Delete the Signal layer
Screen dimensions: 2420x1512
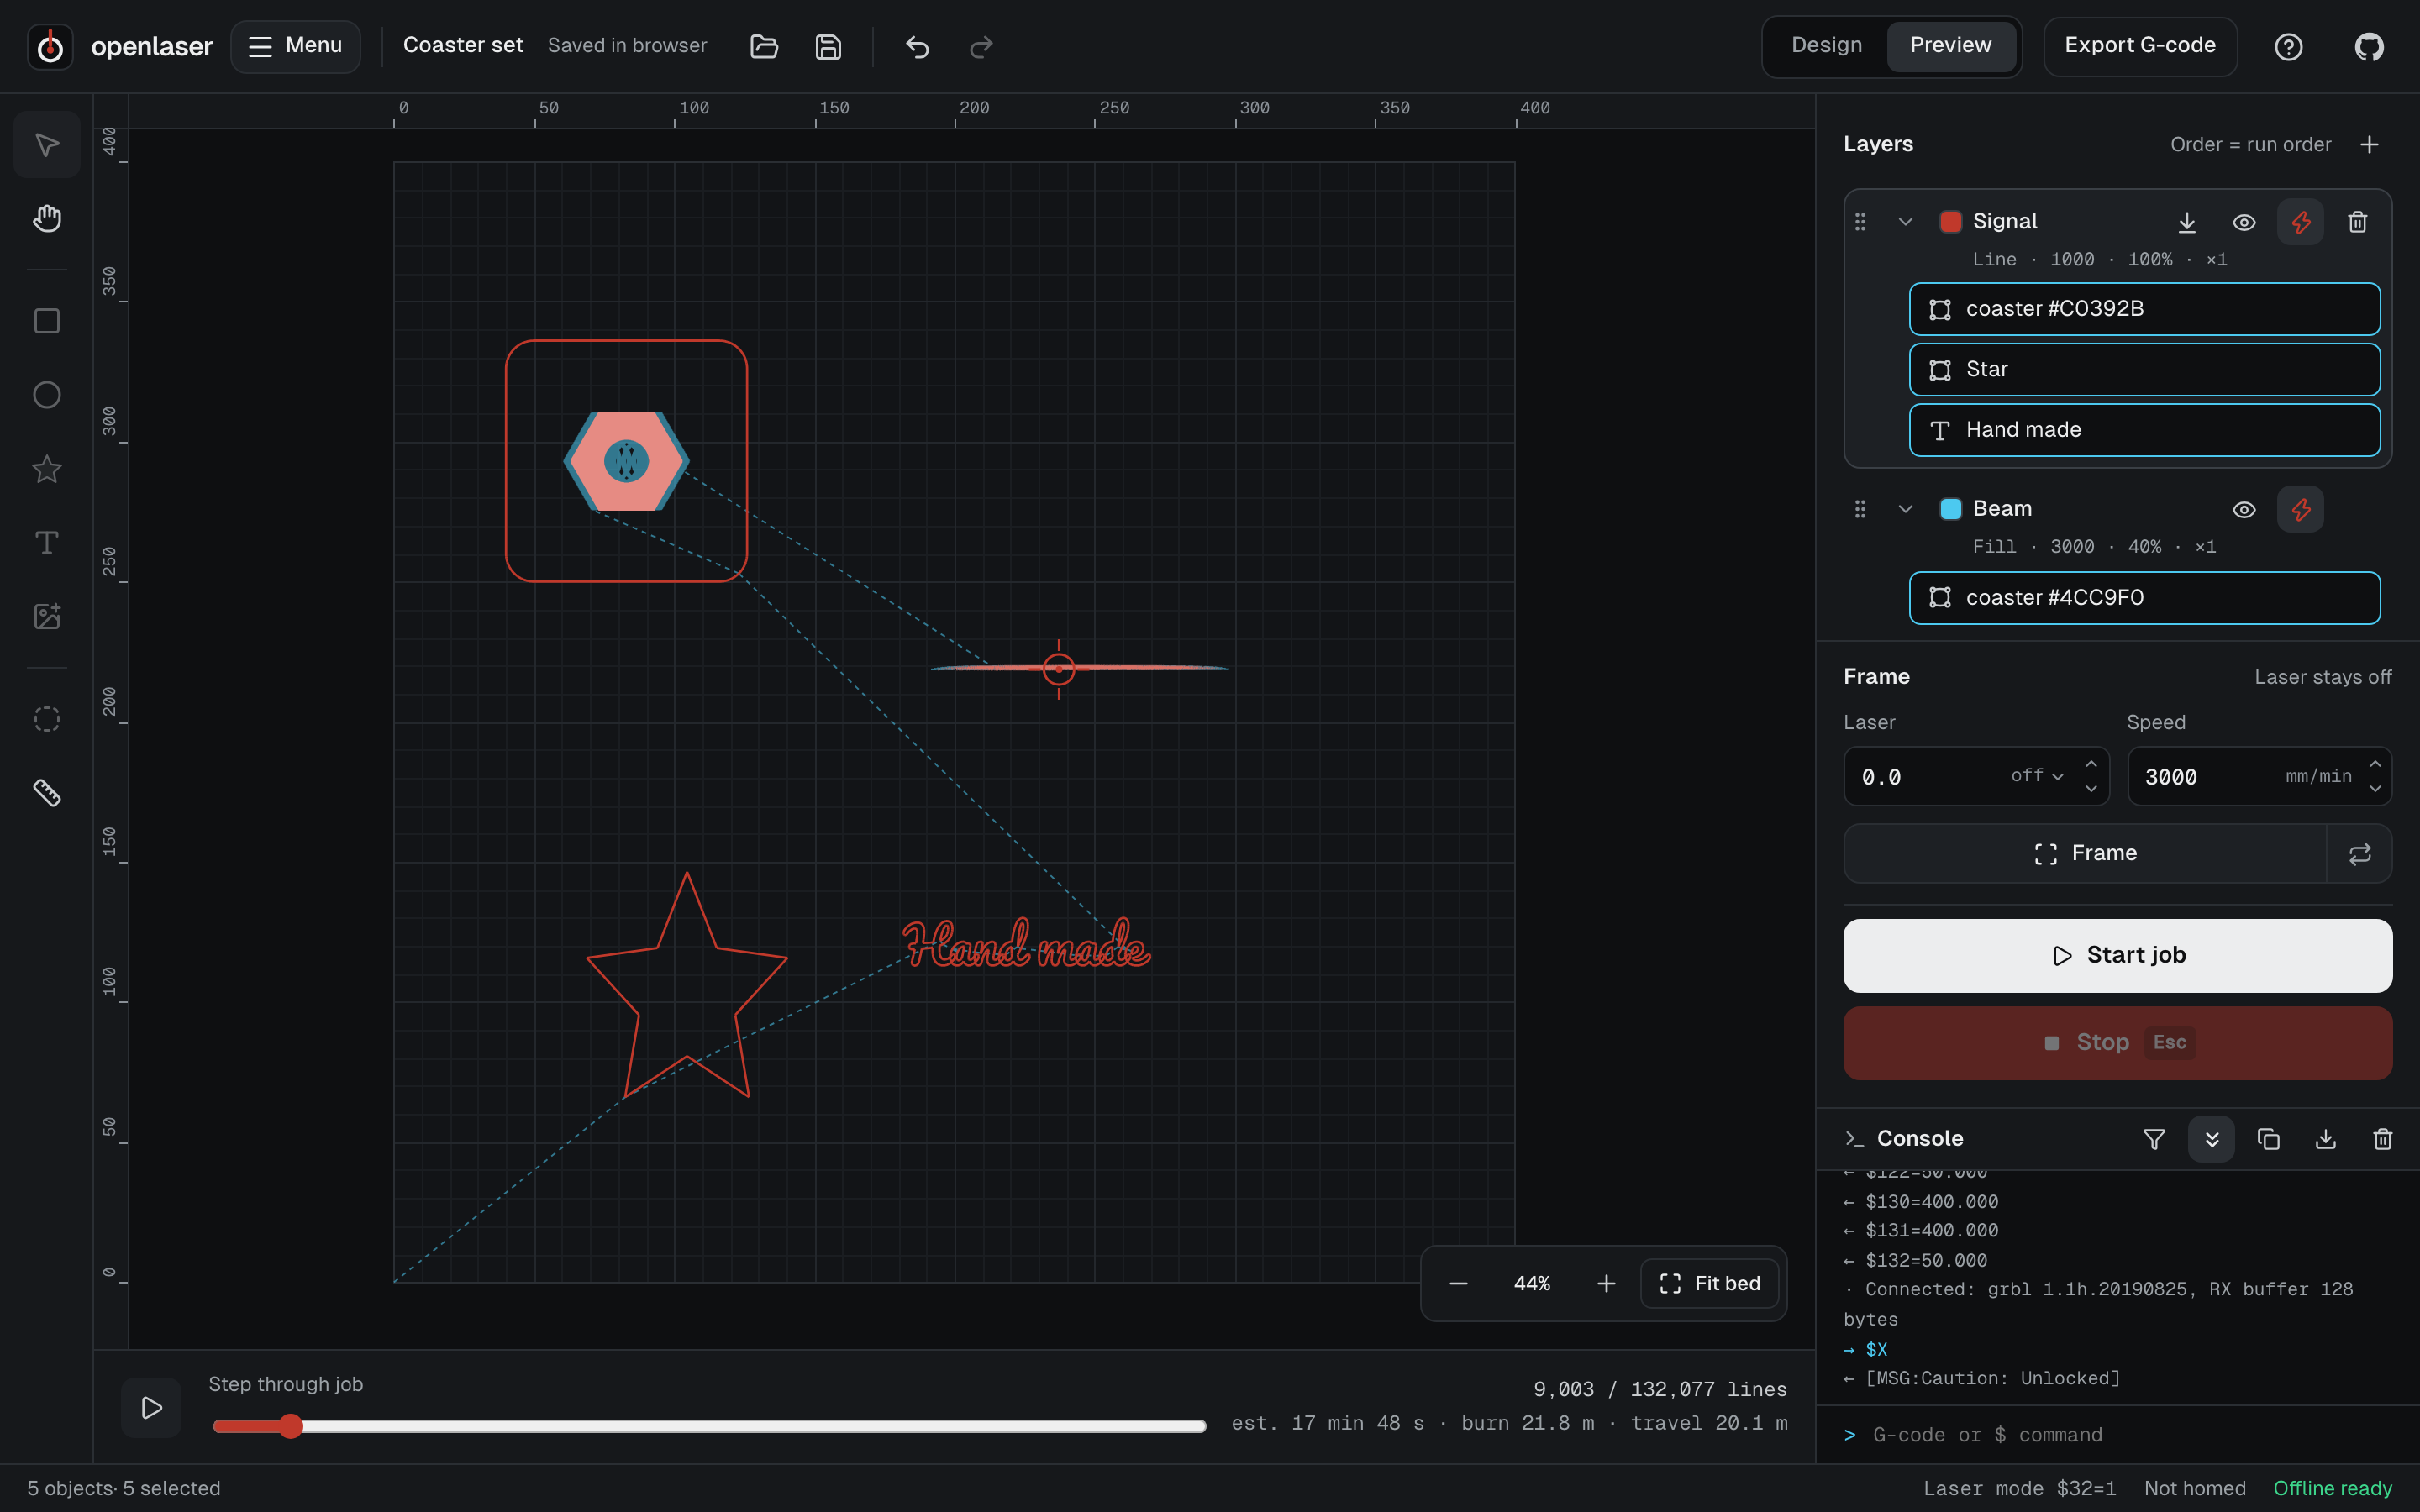click(x=2357, y=222)
